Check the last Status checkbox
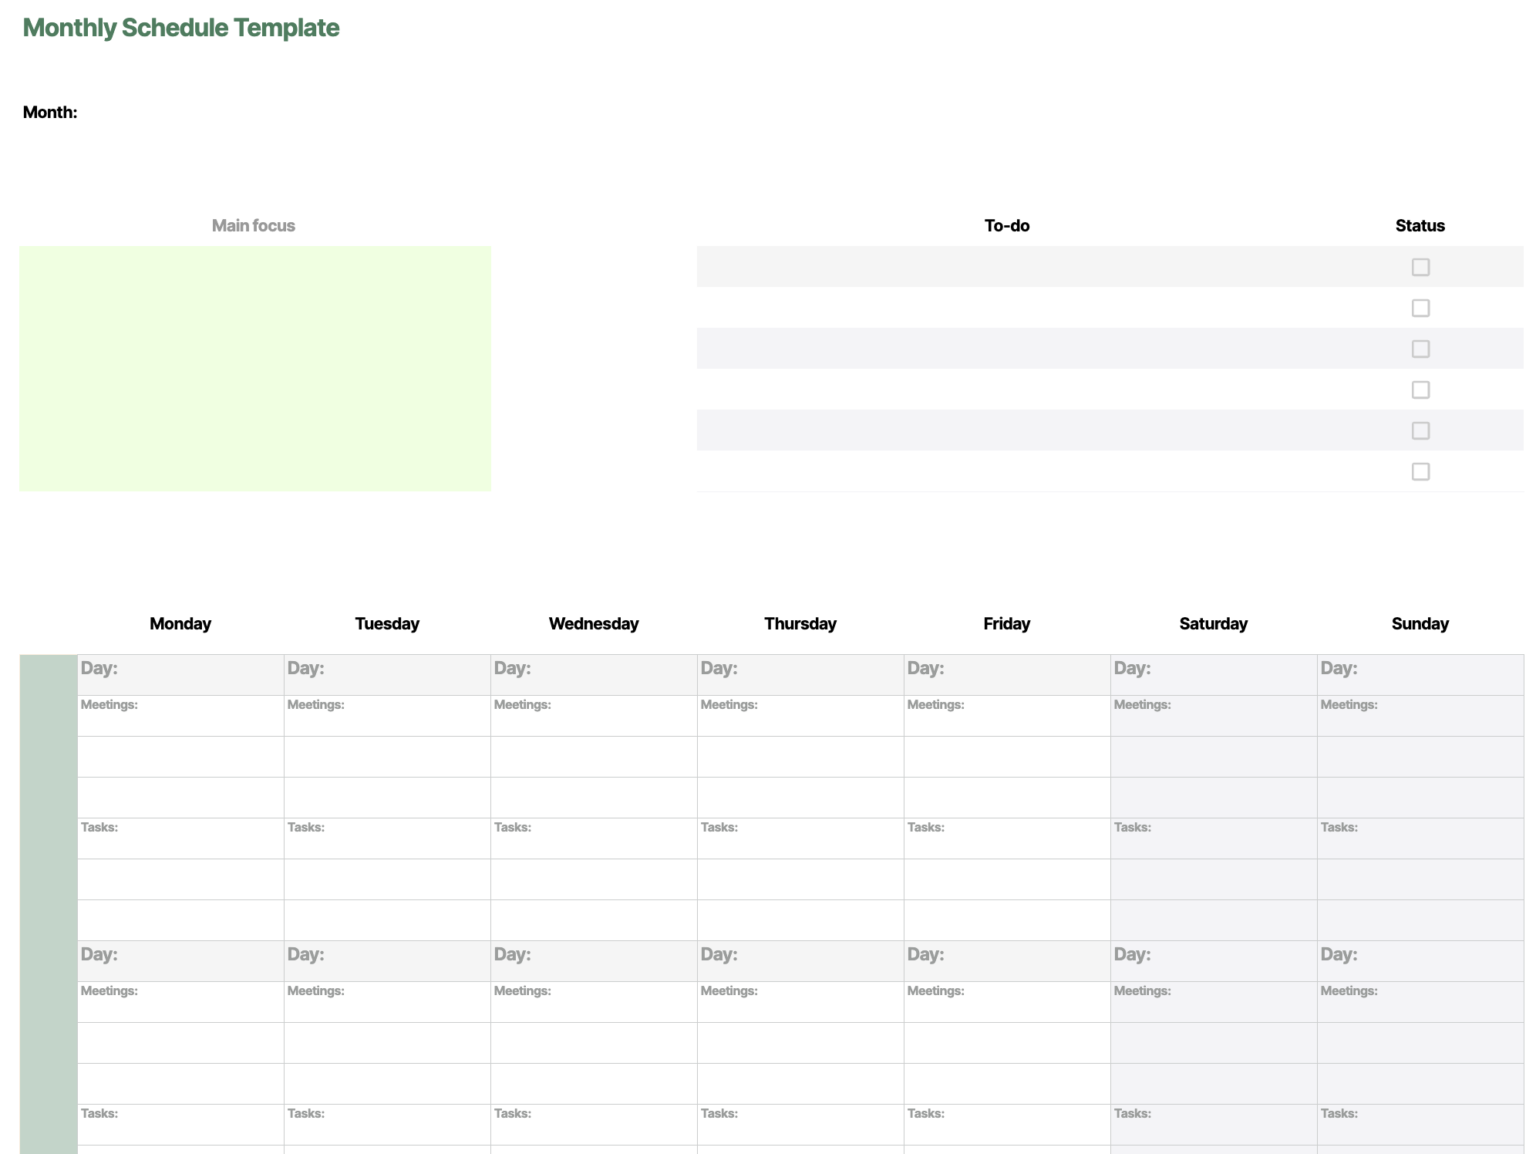Viewport: 1536px width, 1154px height. point(1420,472)
